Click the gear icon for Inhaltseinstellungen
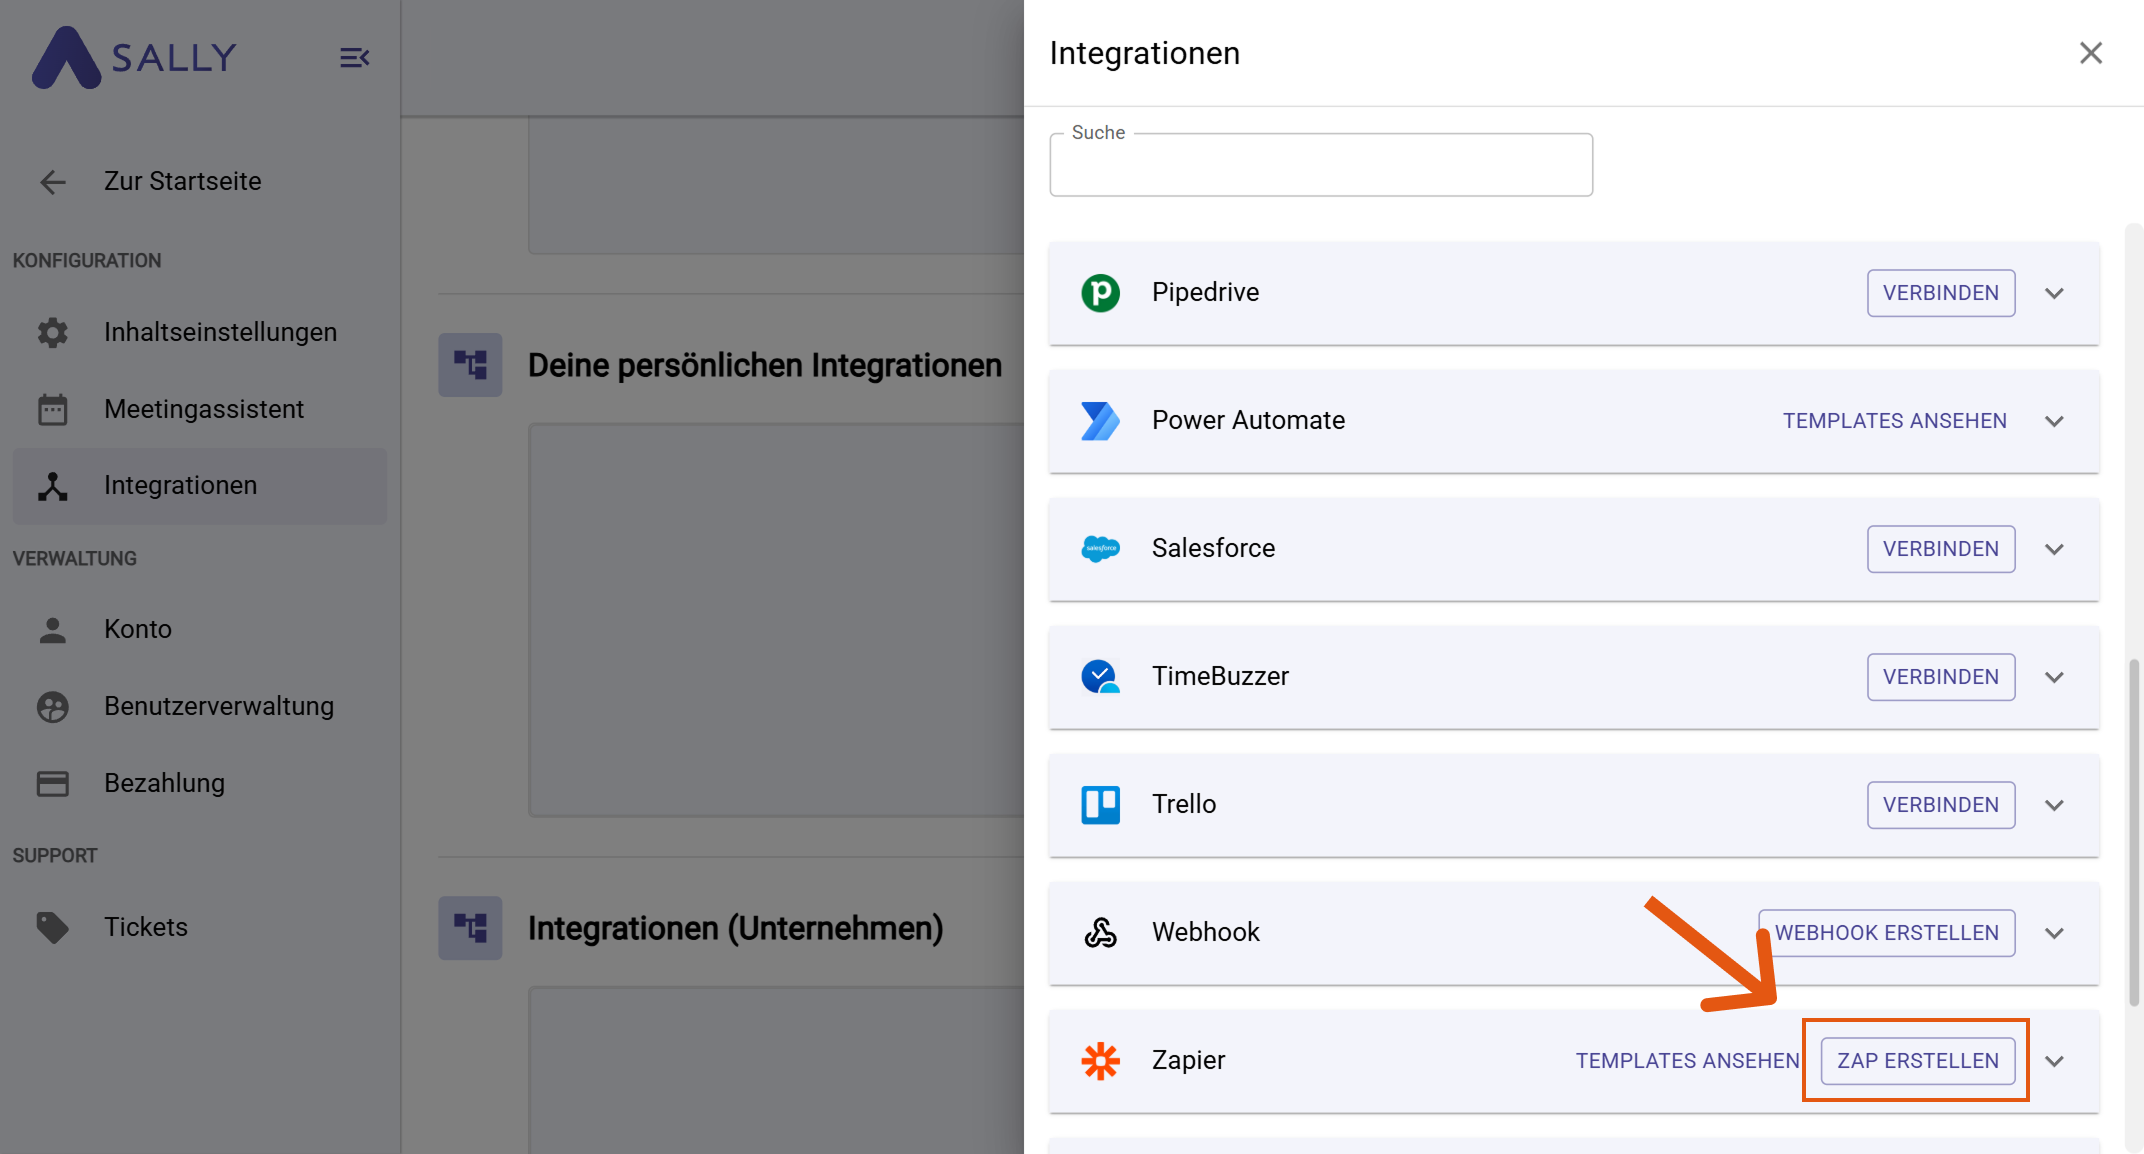Screen dimensions: 2144x1154 tap(53, 332)
